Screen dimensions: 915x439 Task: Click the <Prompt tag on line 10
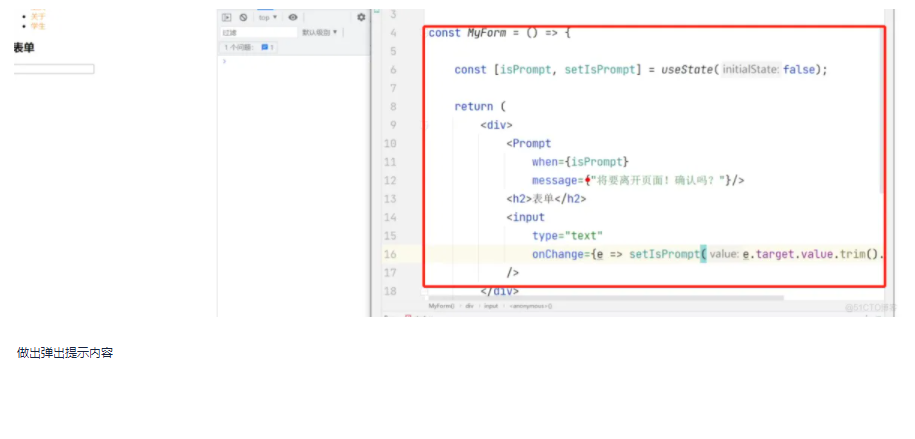529,144
